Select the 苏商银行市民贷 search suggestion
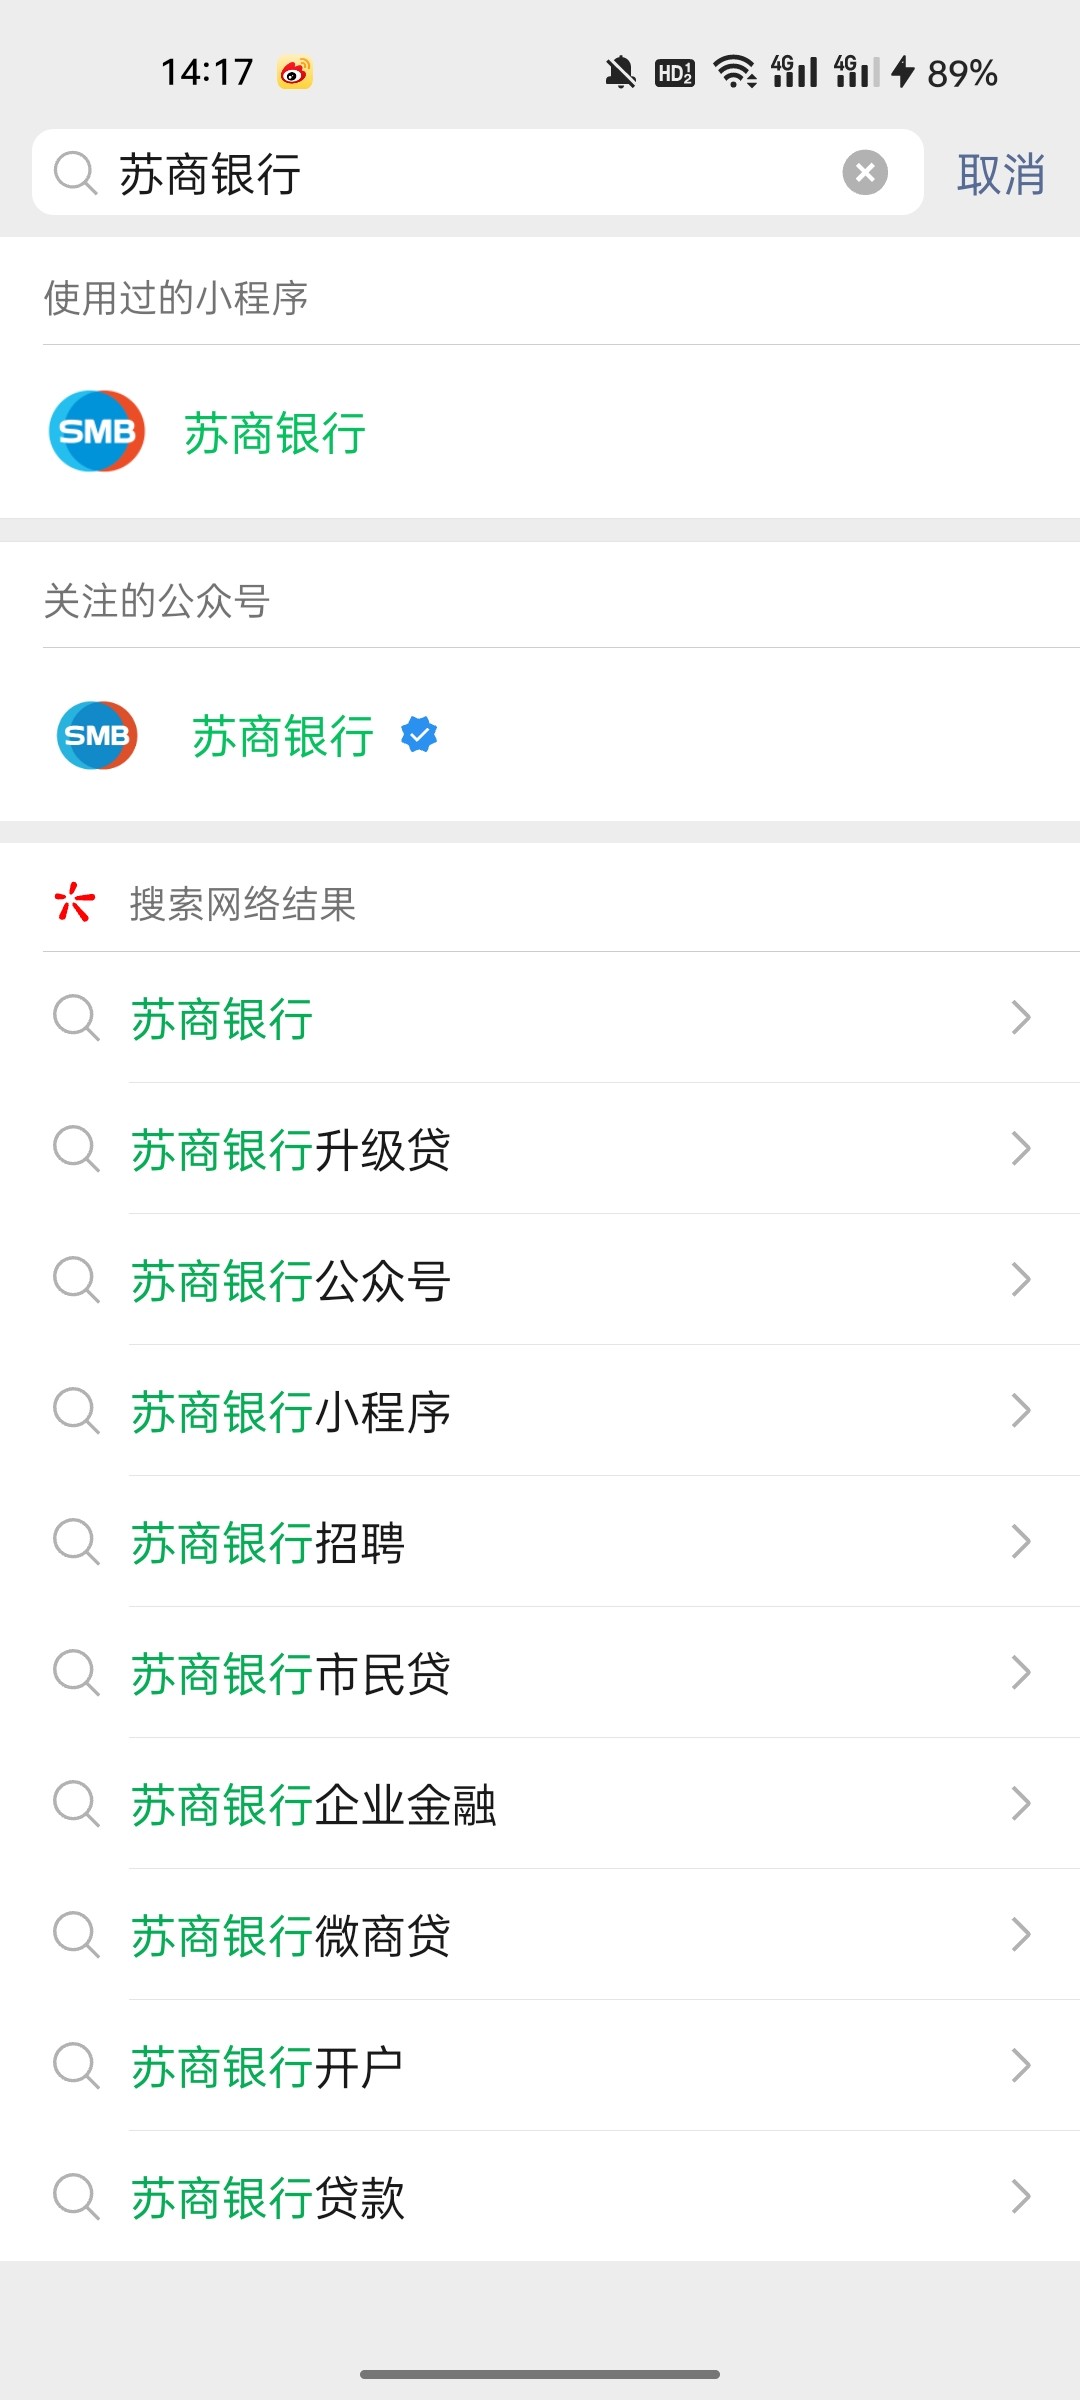This screenshot has height=2400, width=1080. tap(291, 1673)
